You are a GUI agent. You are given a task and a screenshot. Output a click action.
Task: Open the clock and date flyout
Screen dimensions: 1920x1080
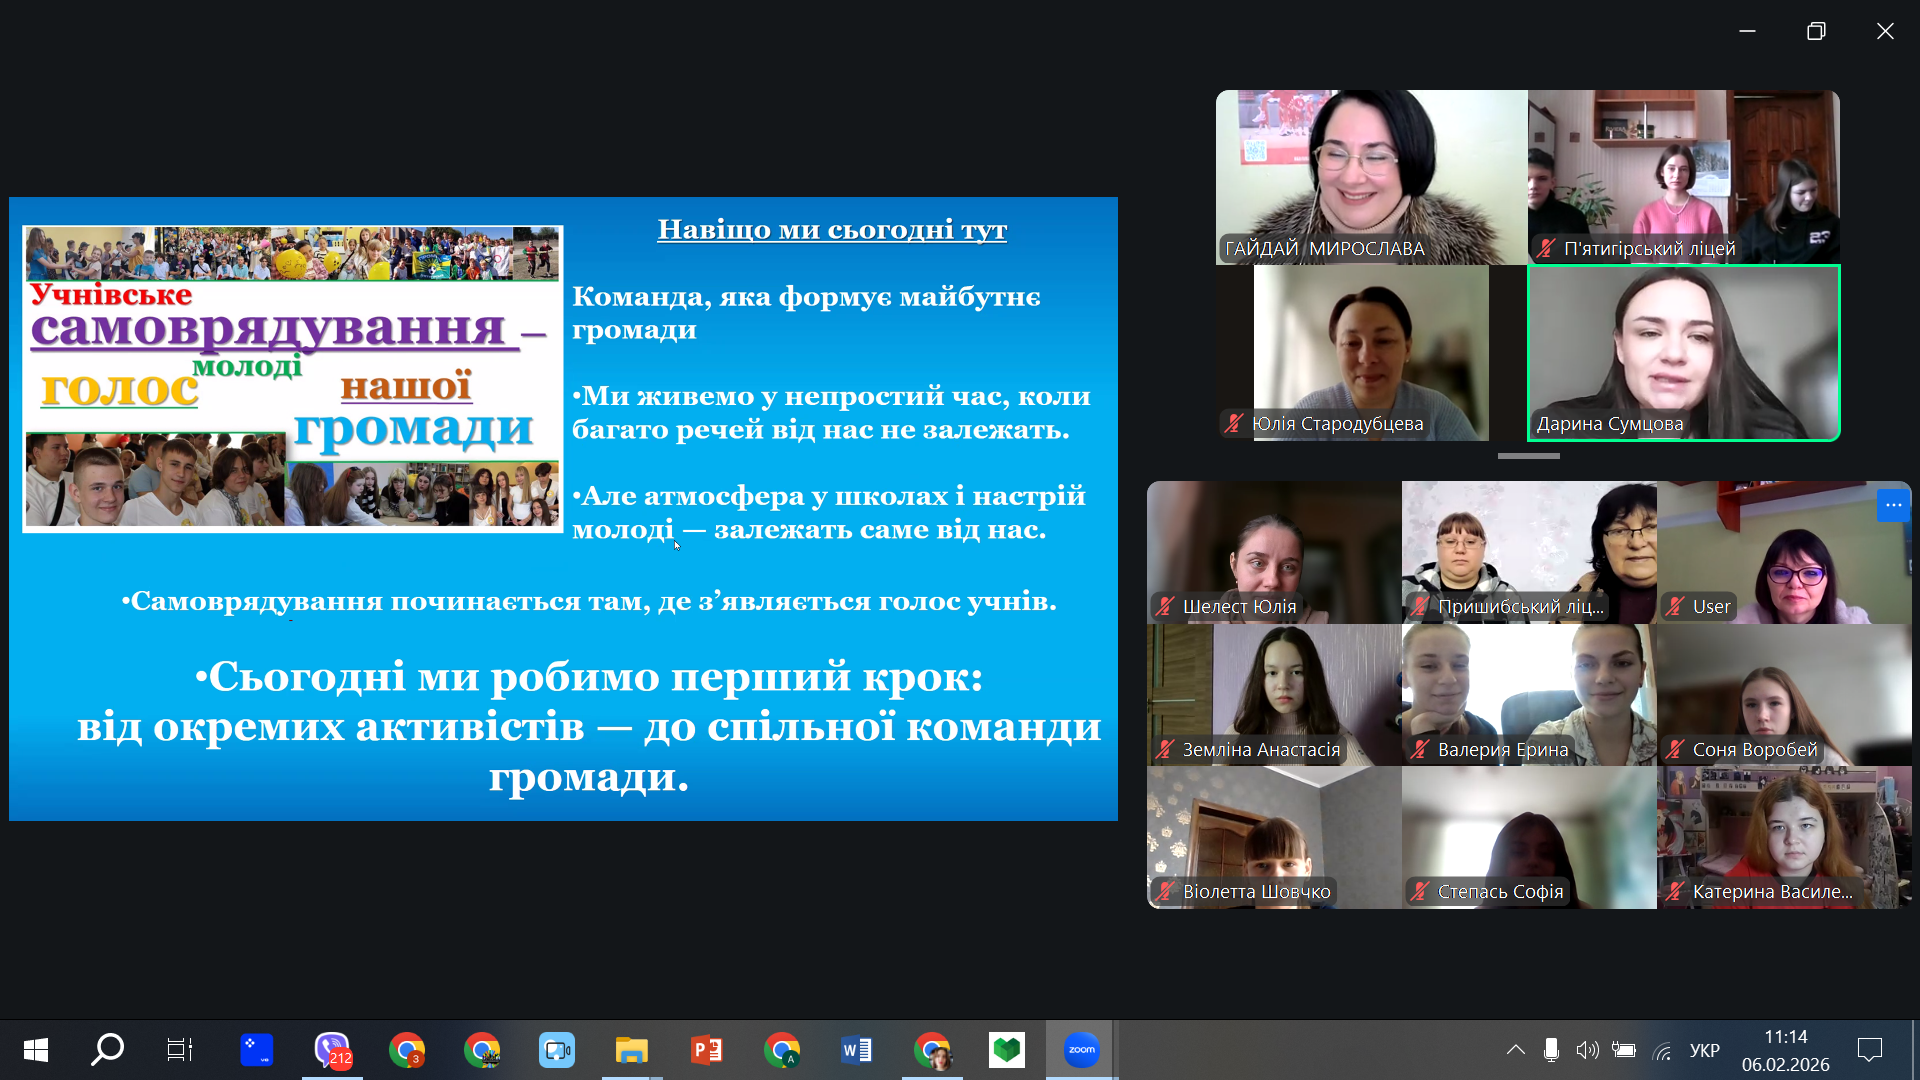point(1785,1050)
